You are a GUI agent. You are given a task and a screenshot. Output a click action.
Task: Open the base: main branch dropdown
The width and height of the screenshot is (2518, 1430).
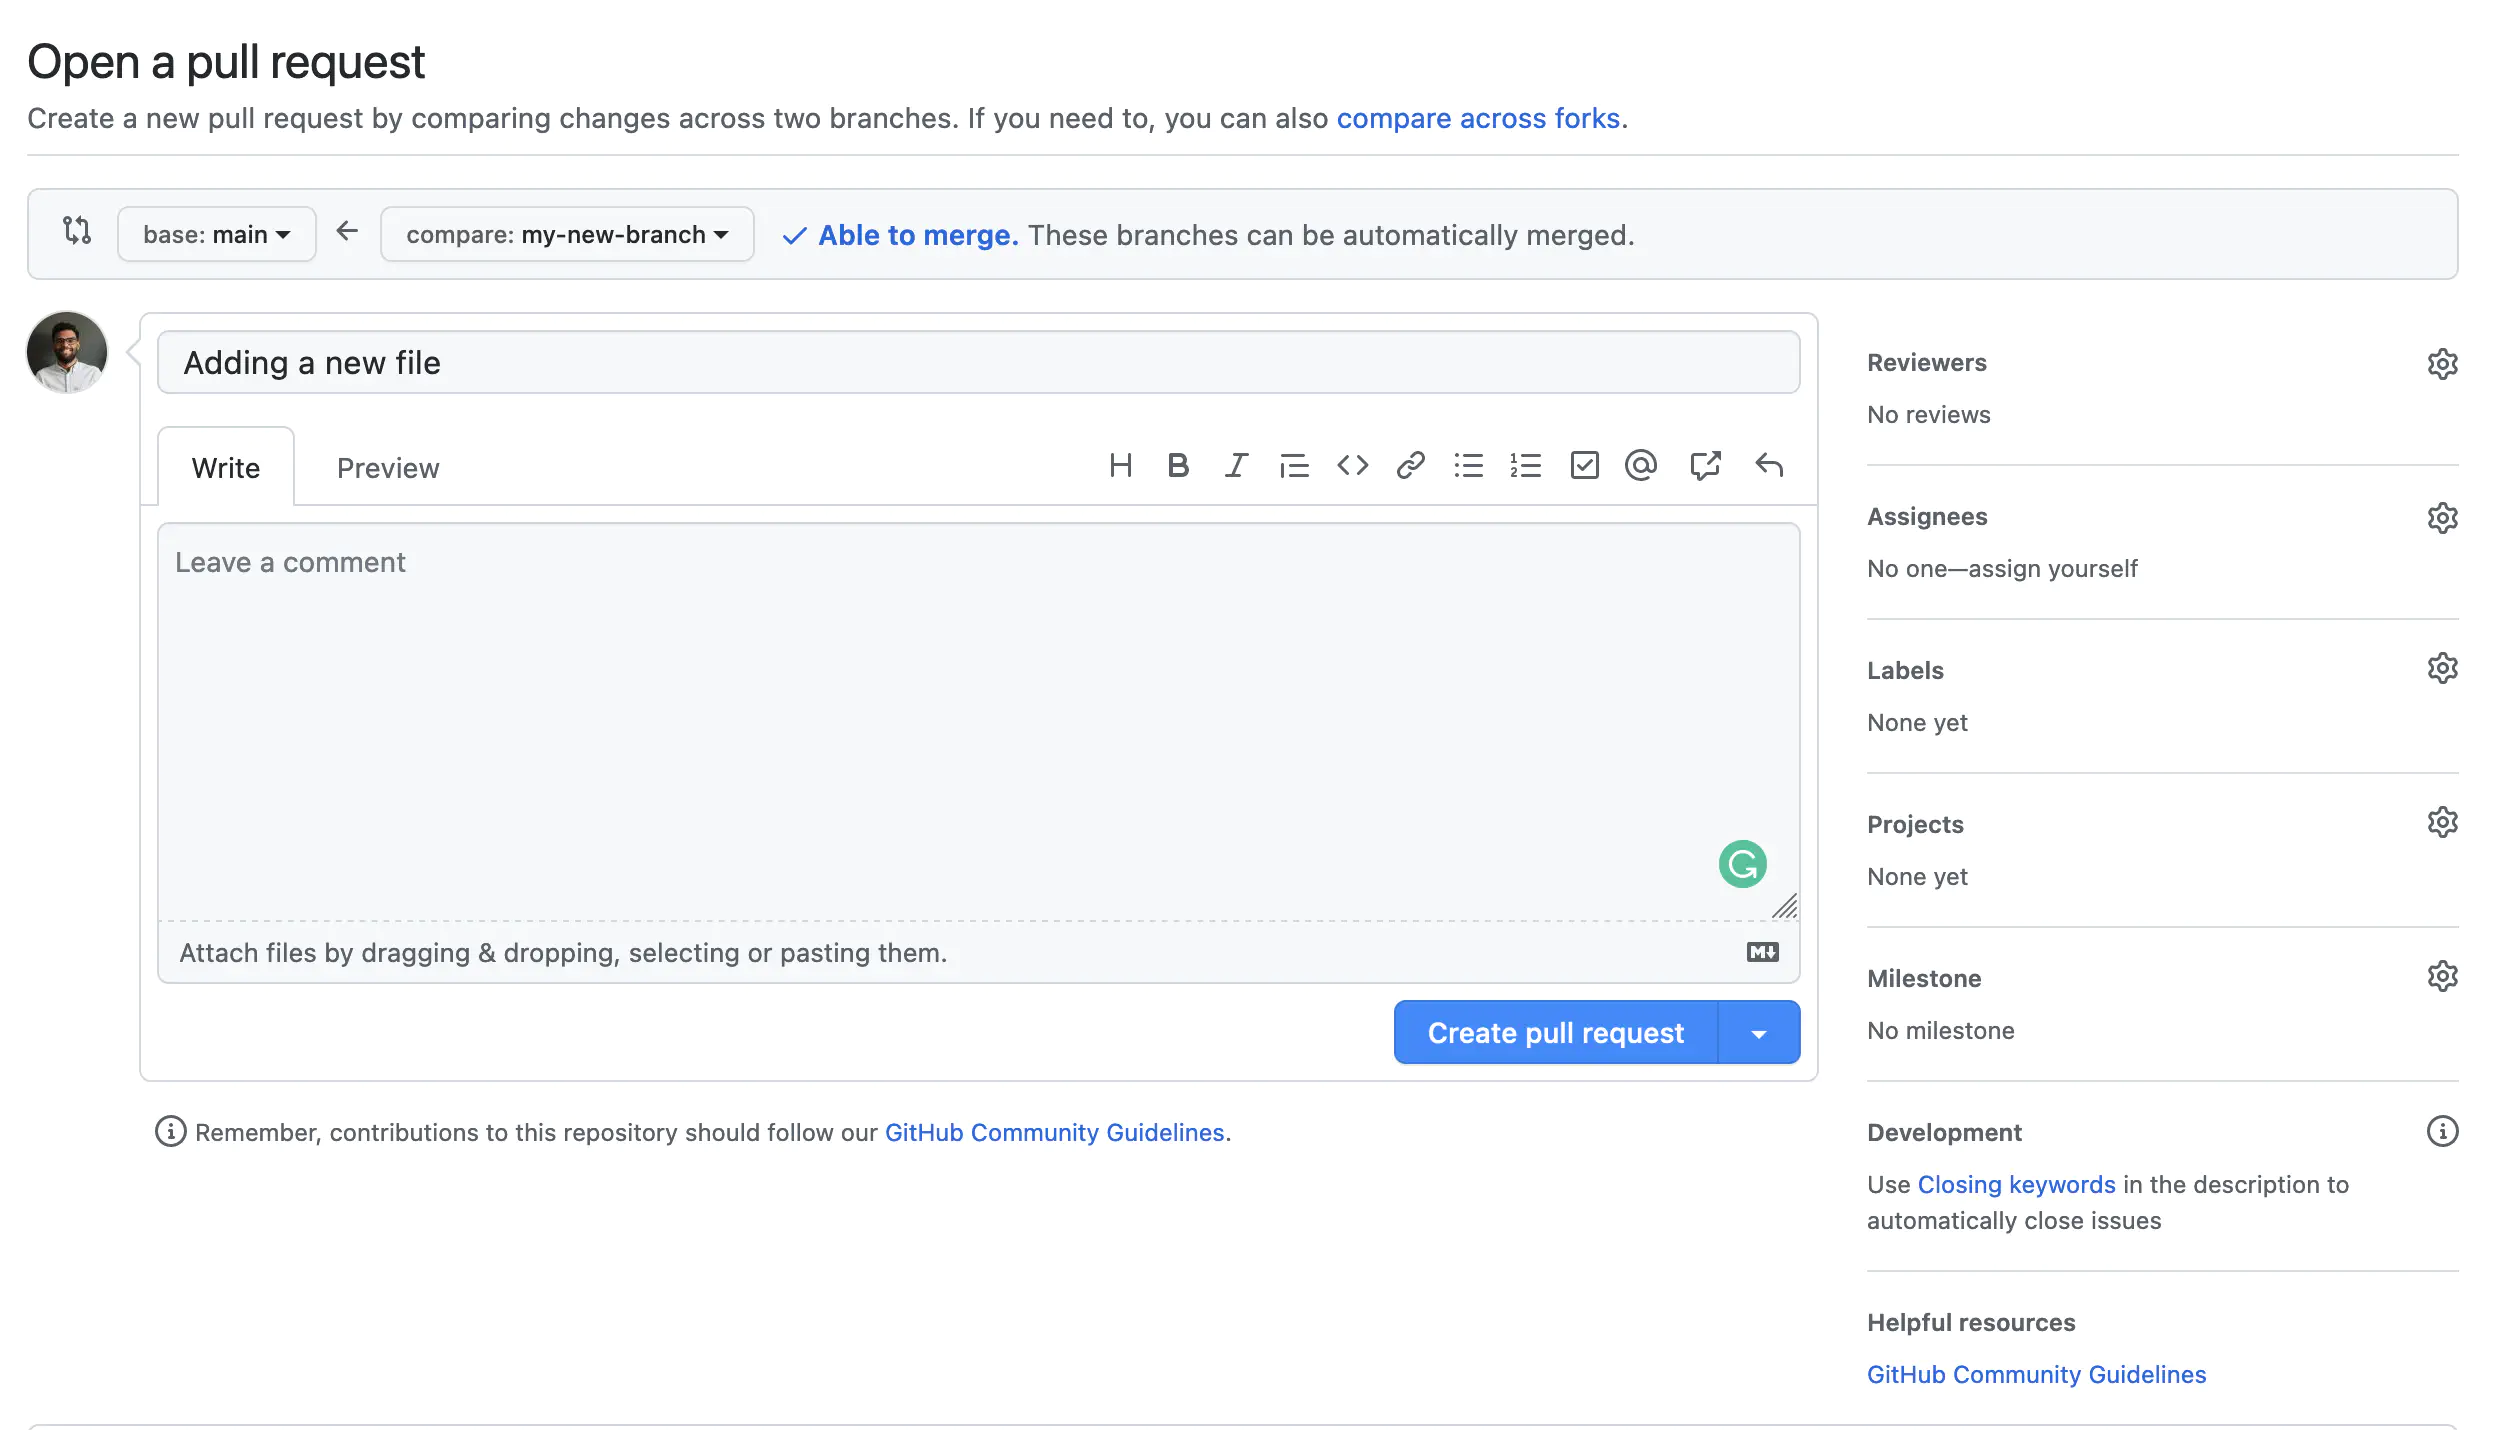pyautogui.click(x=217, y=235)
